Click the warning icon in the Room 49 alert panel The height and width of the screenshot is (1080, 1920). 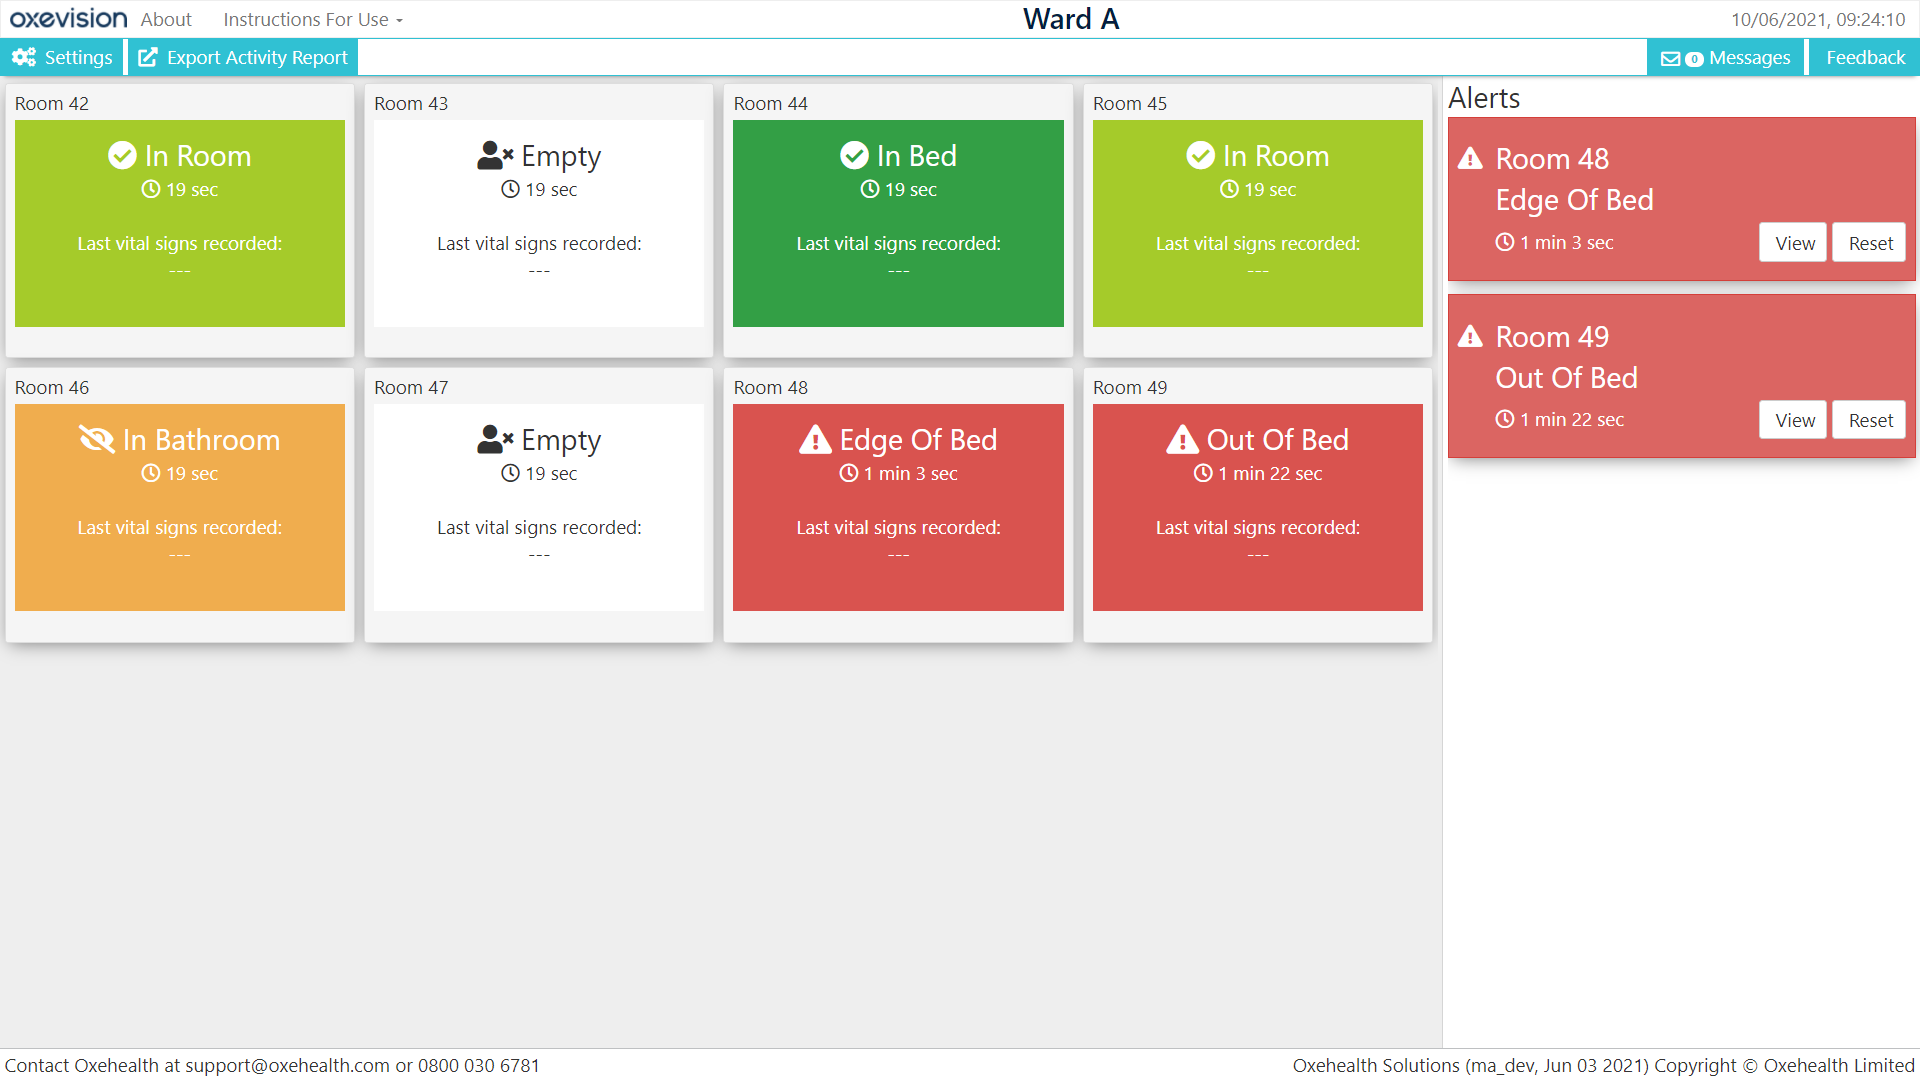pyautogui.click(x=1470, y=336)
